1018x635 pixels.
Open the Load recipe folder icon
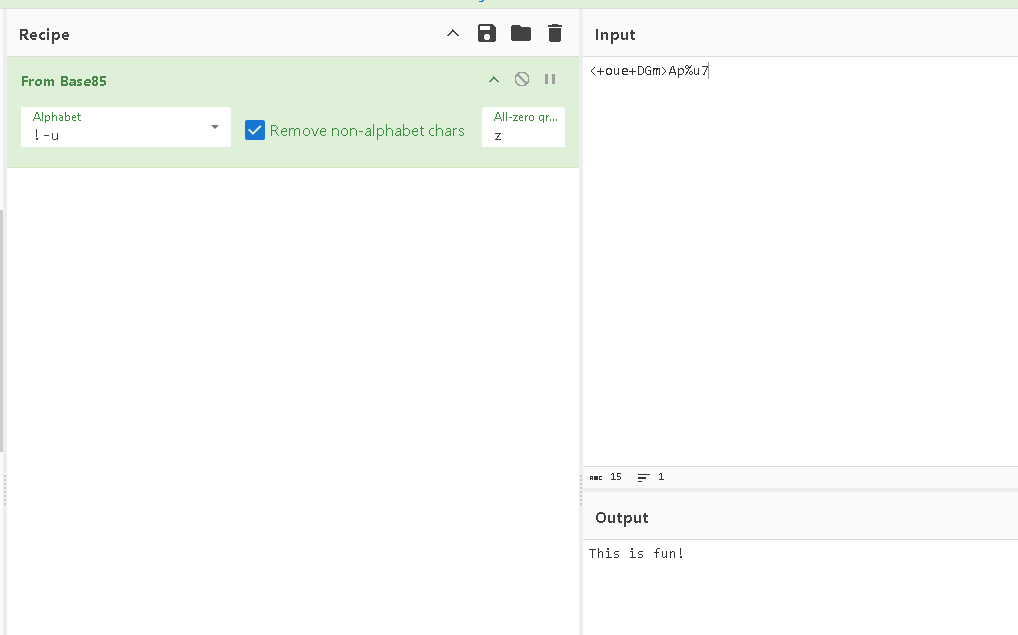pyautogui.click(x=521, y=34)
